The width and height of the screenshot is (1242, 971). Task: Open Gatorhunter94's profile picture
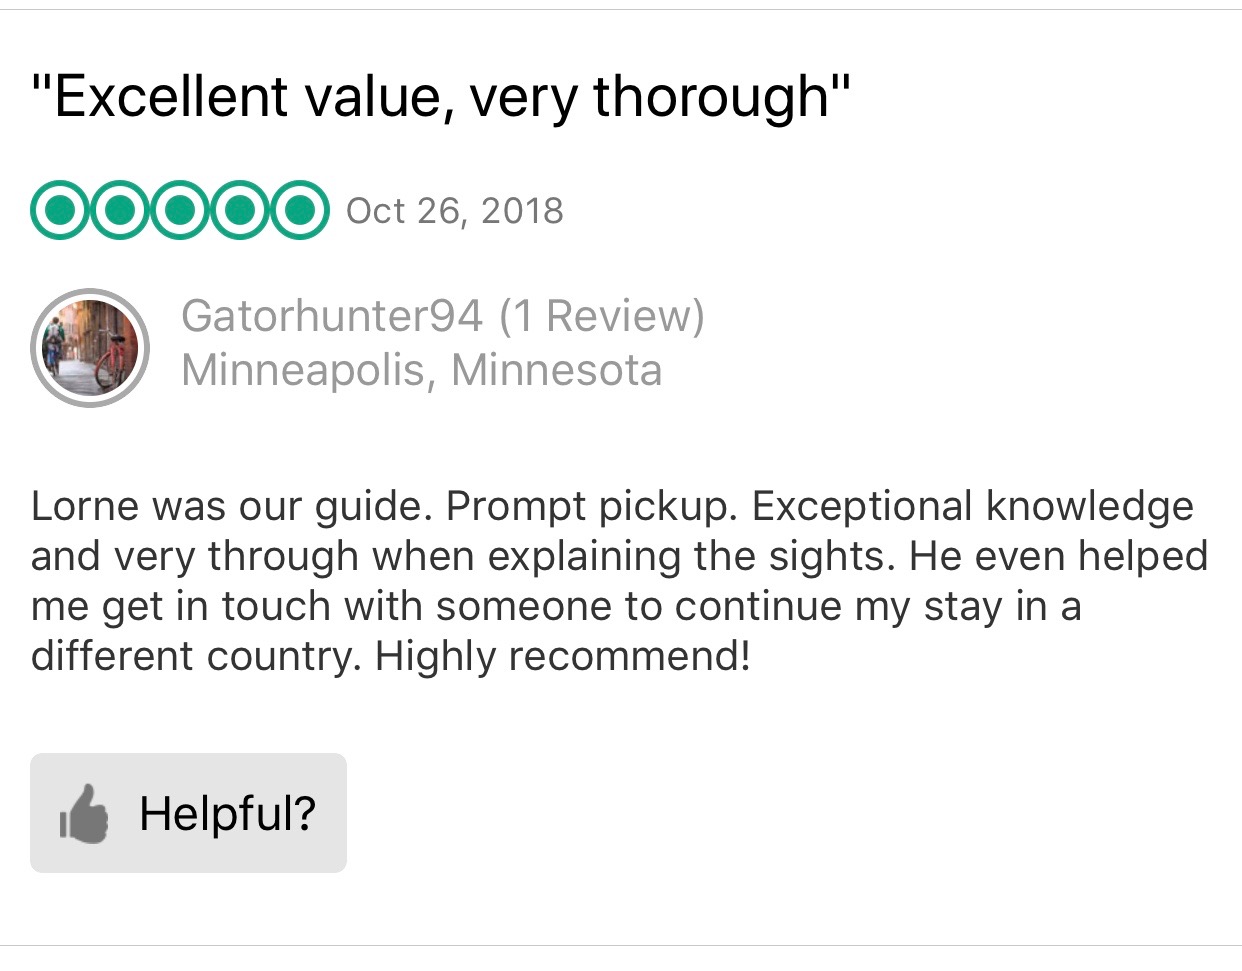pyautogui.click(x=90, y=348)
